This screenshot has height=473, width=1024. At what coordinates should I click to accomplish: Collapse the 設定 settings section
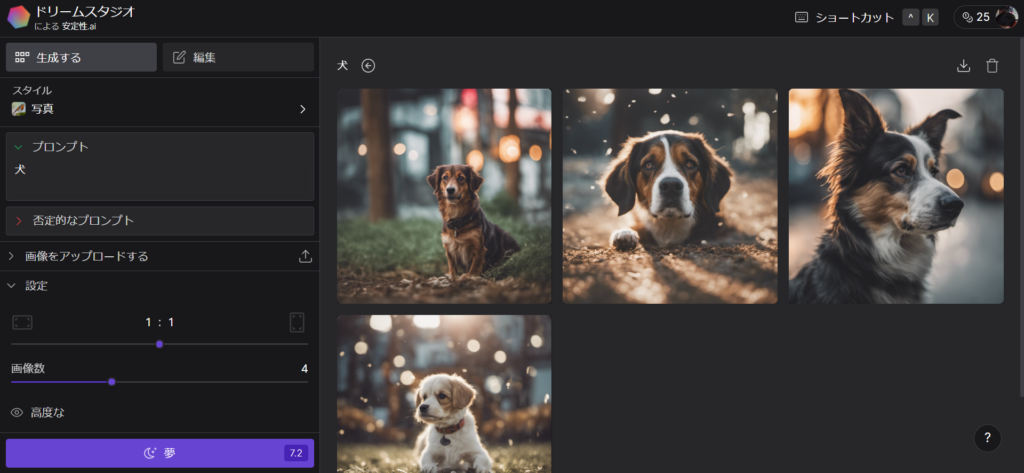(12, 285)
